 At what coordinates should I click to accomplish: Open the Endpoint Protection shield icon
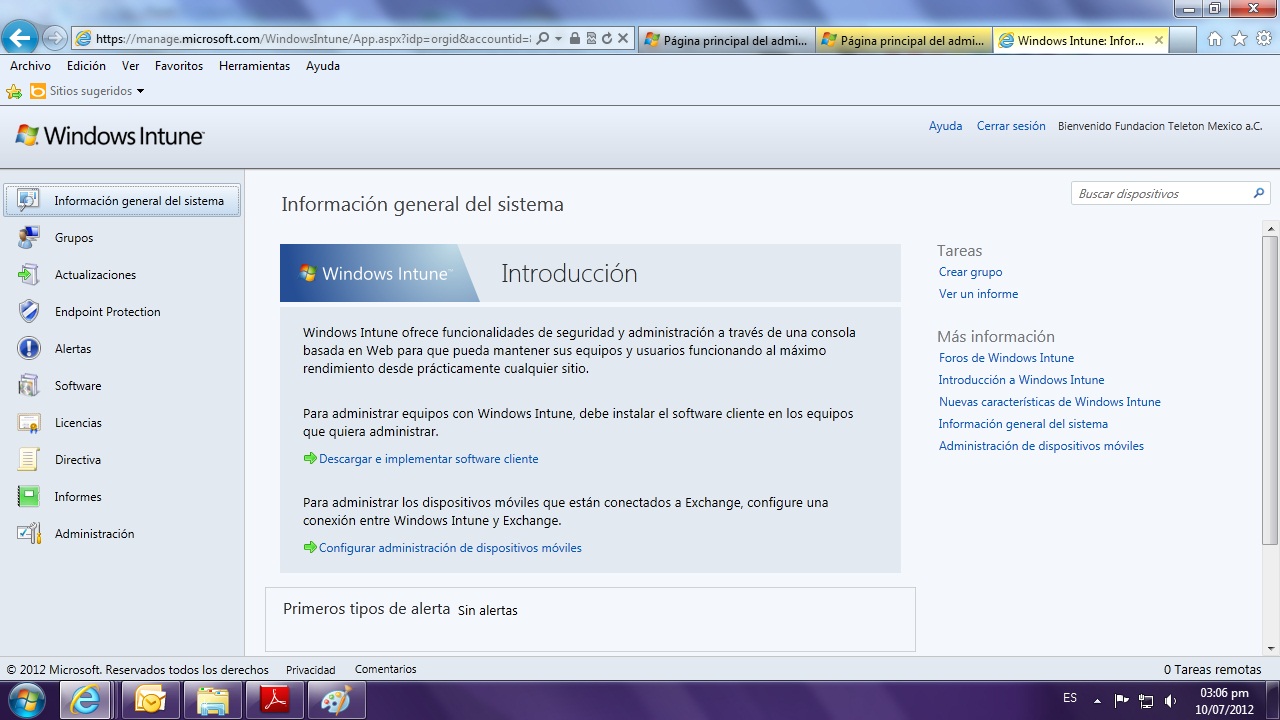click(x=29, y=311)
